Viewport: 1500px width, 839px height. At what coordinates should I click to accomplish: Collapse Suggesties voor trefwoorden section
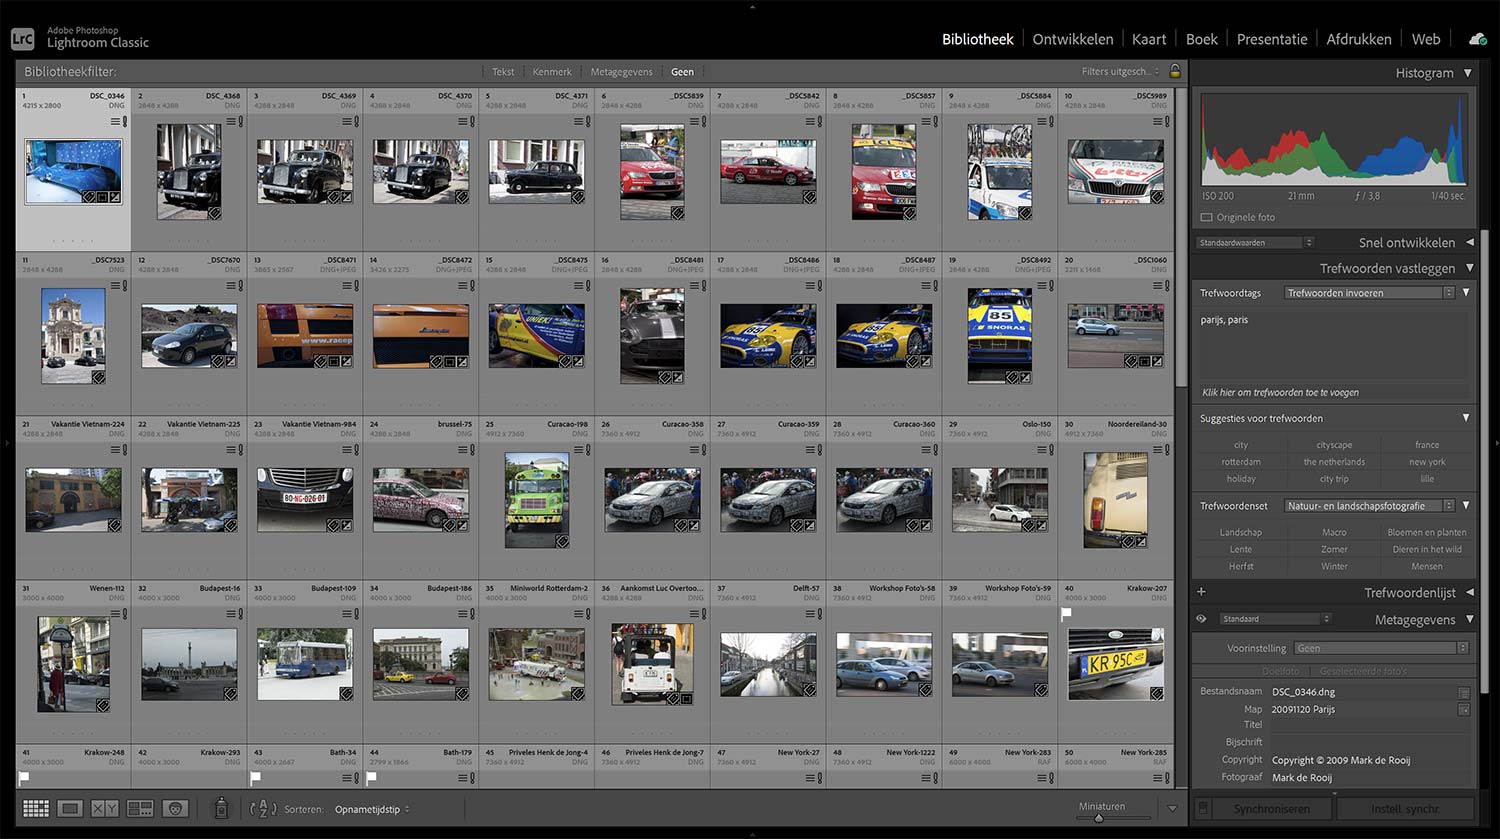coord(1465,418)
